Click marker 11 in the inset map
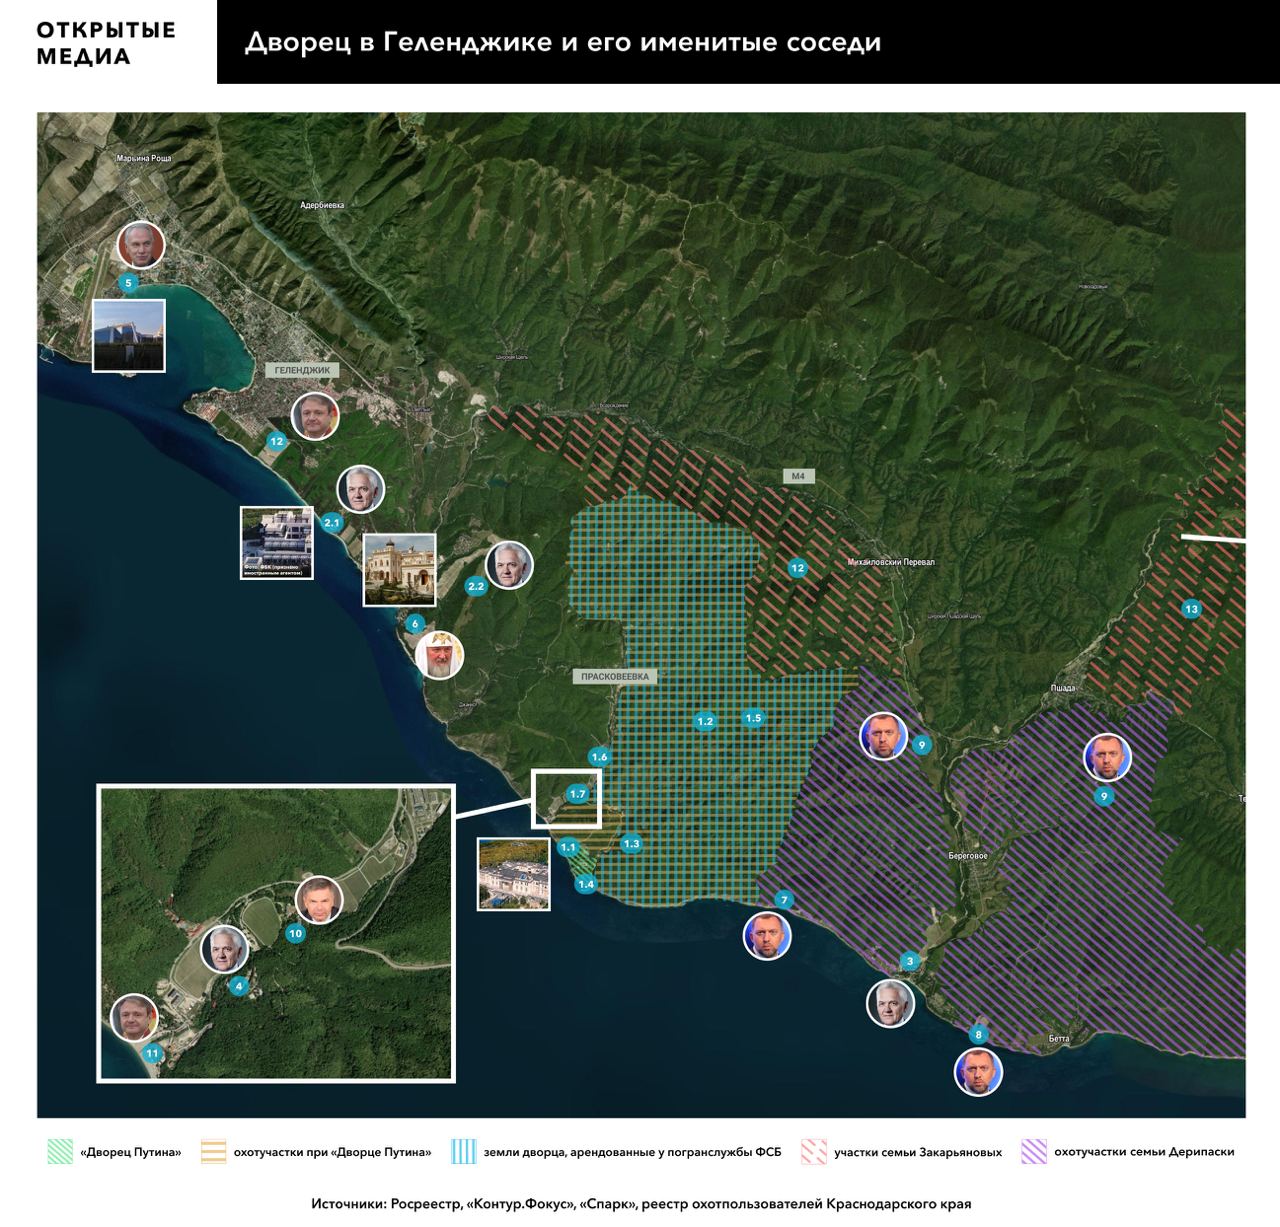1280x1227 pixels. click(x=152, y=1054)
